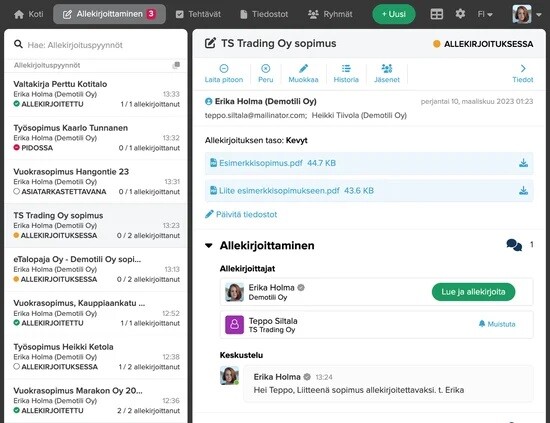Click Heikki Tiivola (Demotili Oy) recipient
Screen dimensions: 550x423
[359, 115]
